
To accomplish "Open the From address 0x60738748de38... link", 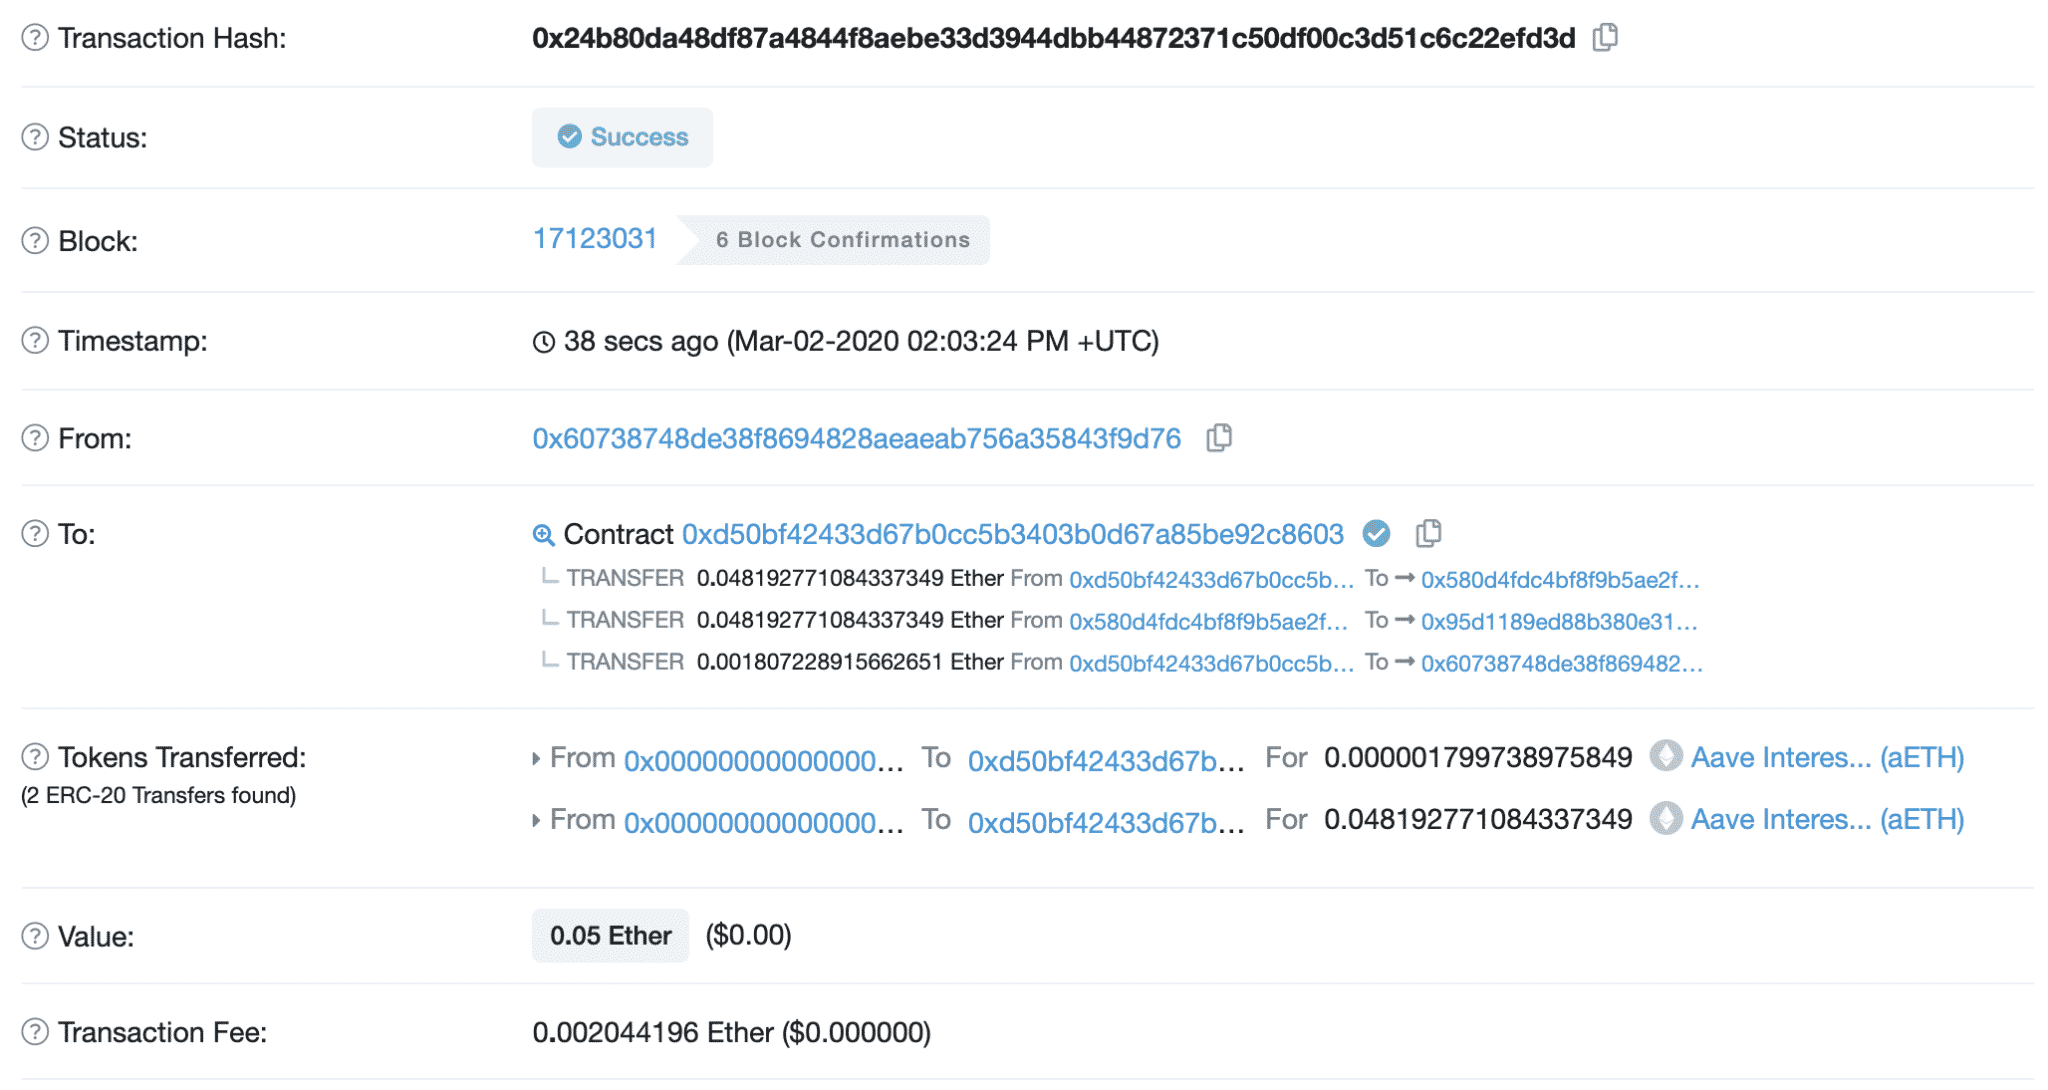I will [x=857, y=439].
